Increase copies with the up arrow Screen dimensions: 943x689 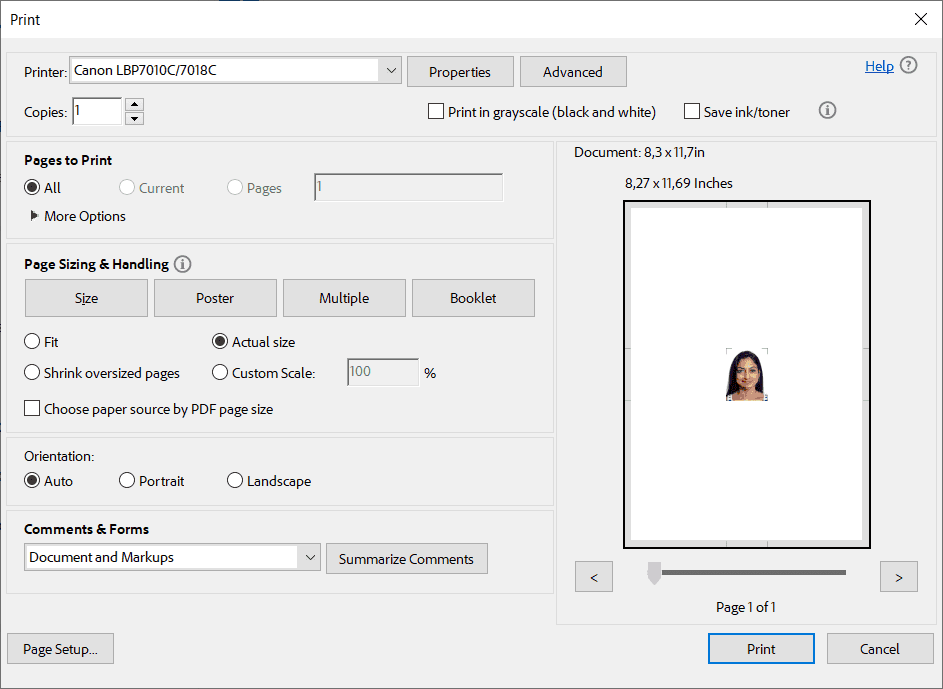coord(135,104)
